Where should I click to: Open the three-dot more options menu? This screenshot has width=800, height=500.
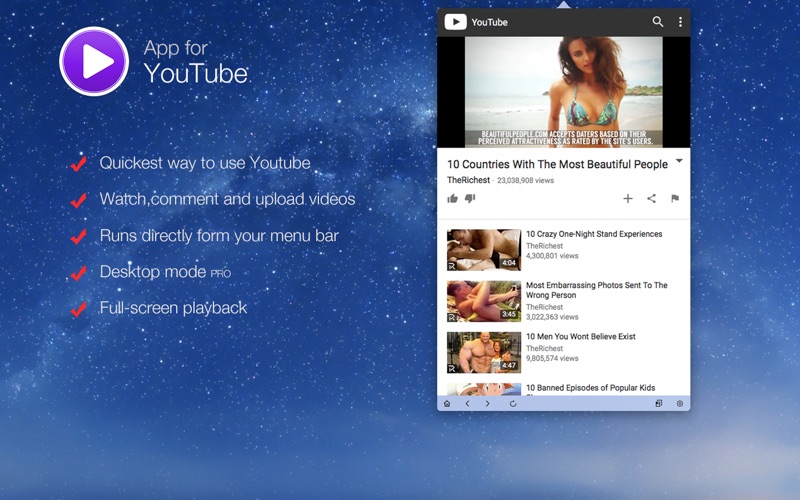click(680, 22)
